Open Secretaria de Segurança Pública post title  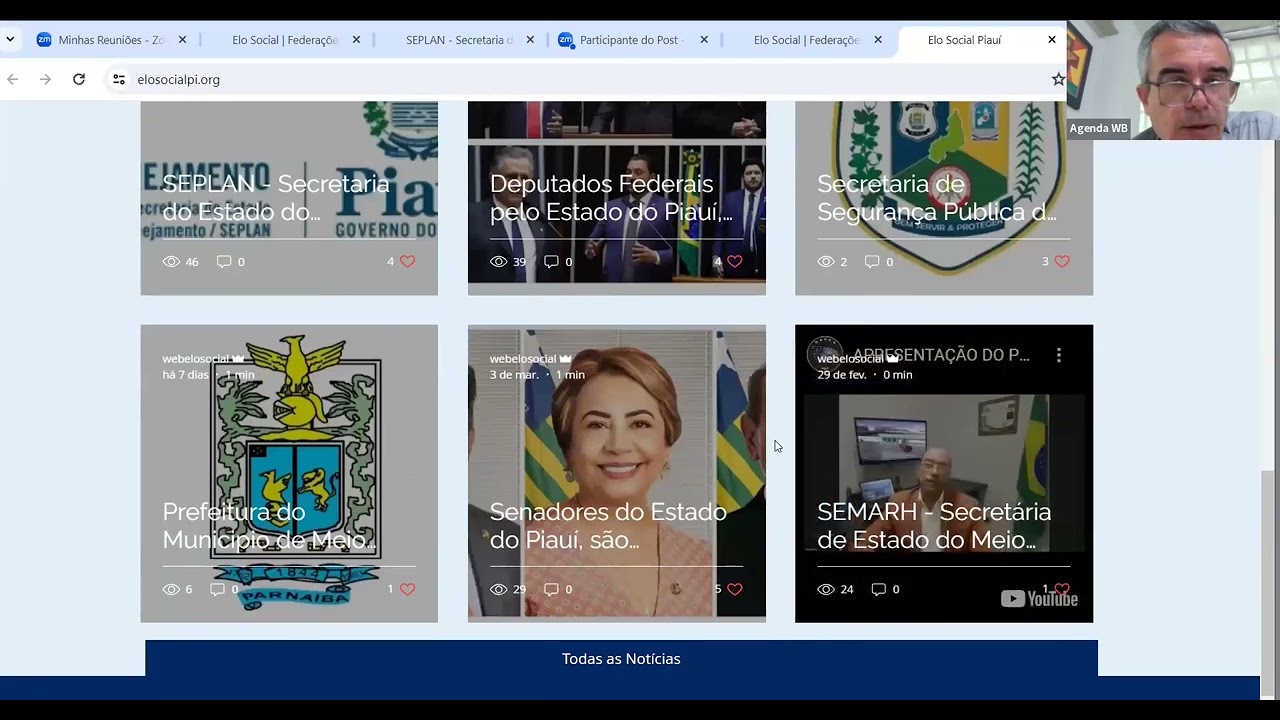pyautogui.click(x=937, y=198)
